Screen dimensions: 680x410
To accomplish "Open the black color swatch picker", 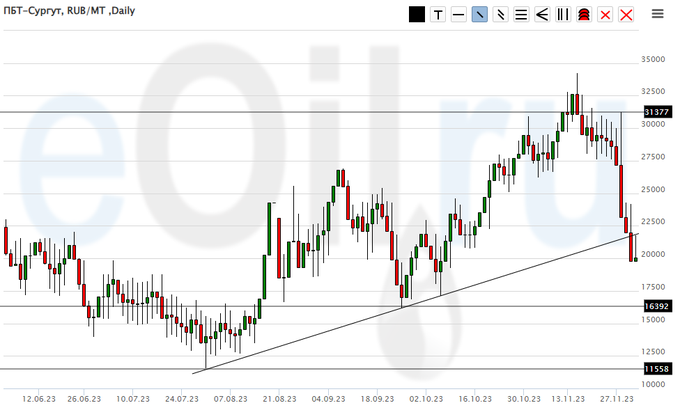I will pyautogui.click(x=416, y=14).
